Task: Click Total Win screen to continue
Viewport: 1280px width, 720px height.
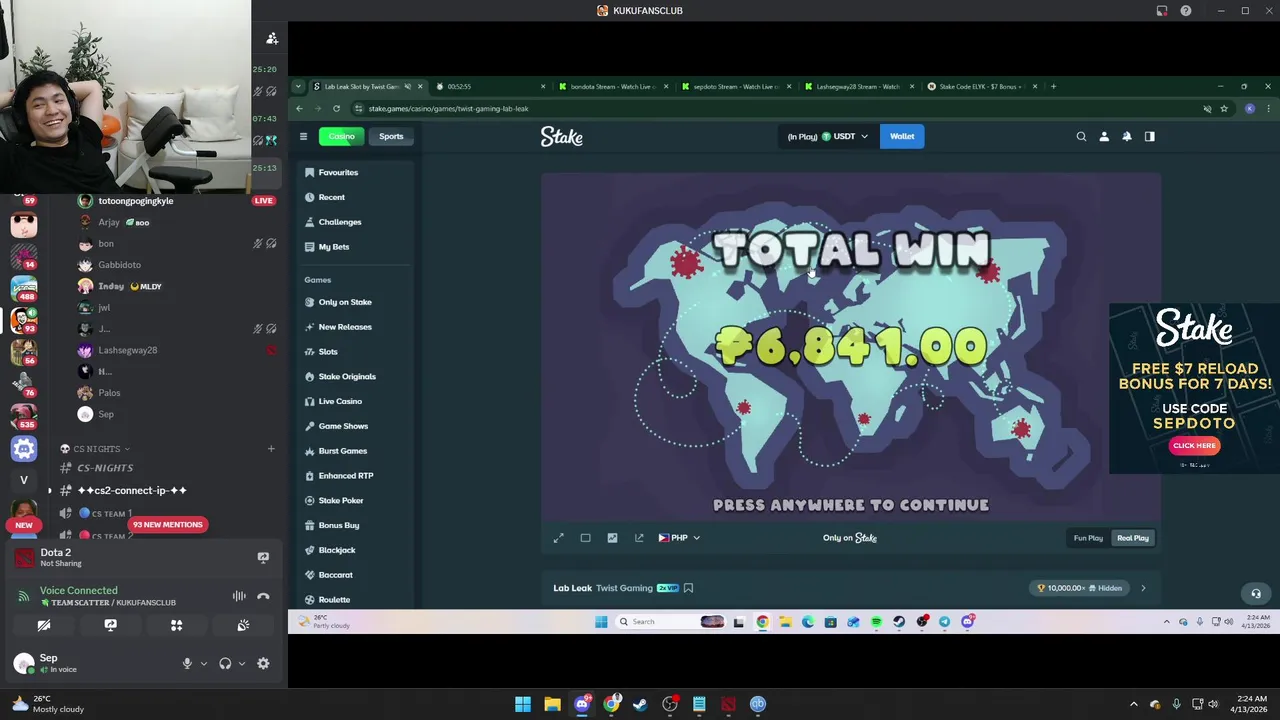Action: coord(851,349)
